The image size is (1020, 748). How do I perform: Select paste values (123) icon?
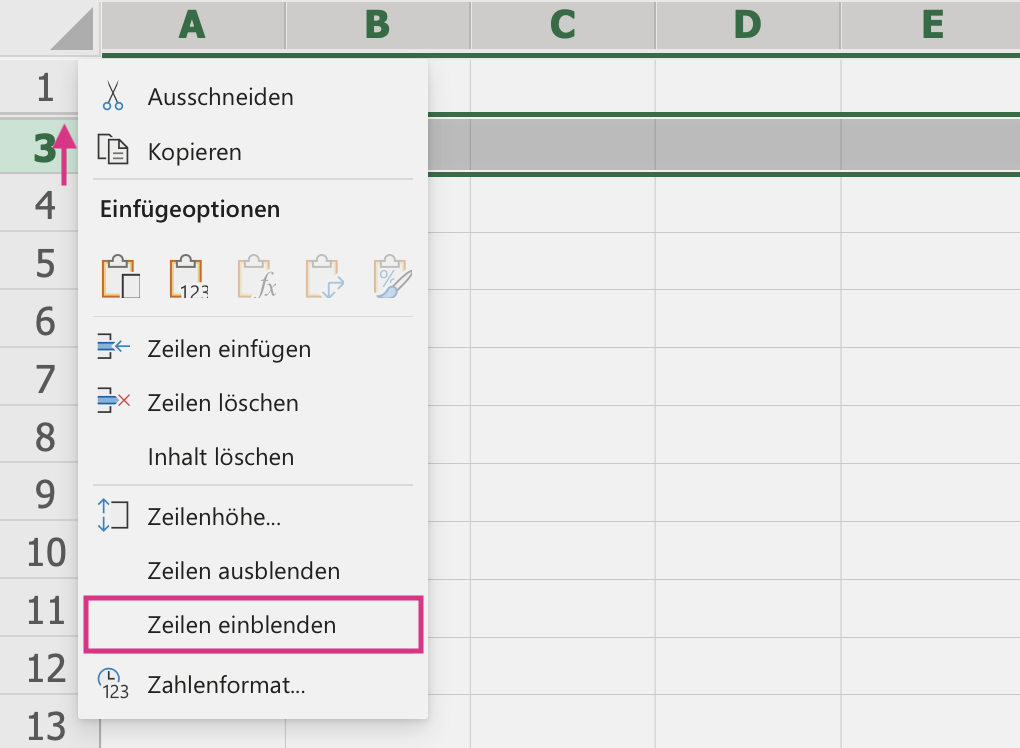pos(187,277)
